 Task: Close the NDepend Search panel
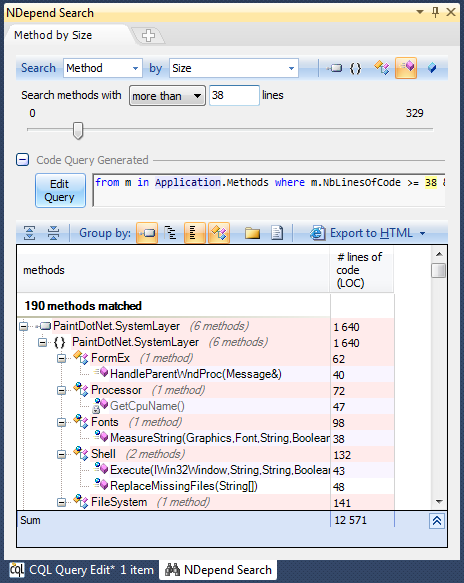(451, 12)
